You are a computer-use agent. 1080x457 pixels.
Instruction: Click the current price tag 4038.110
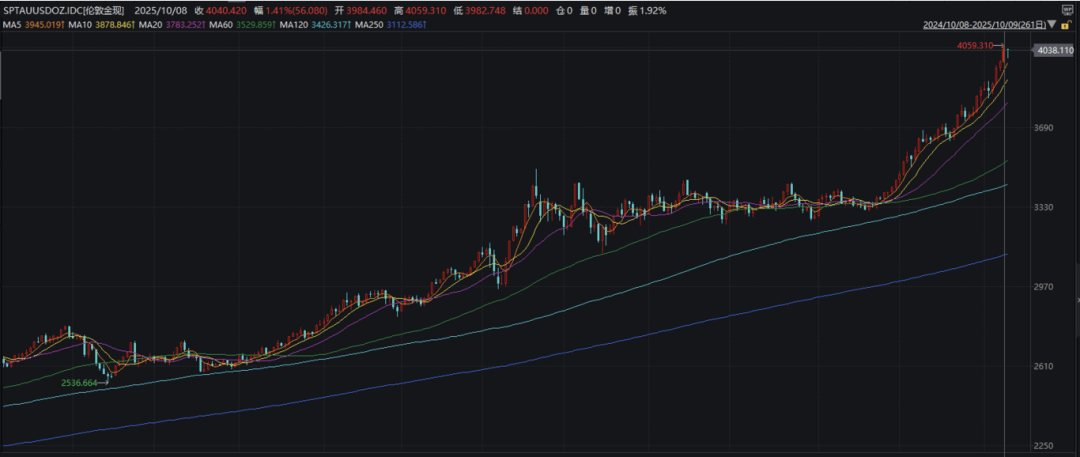(x=1054, y=50)
